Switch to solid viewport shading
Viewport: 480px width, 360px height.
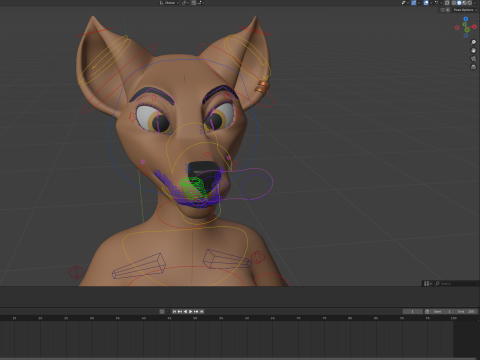point(459,3)
